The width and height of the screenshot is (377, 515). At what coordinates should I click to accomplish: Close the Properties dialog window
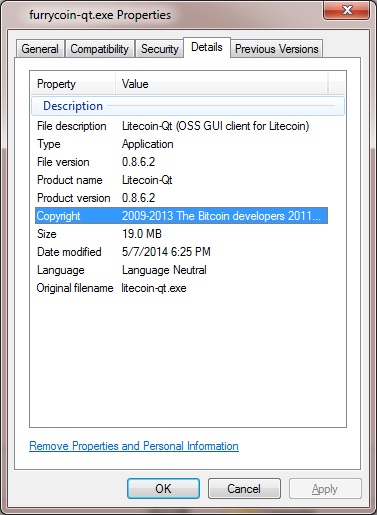click(347, 10)
